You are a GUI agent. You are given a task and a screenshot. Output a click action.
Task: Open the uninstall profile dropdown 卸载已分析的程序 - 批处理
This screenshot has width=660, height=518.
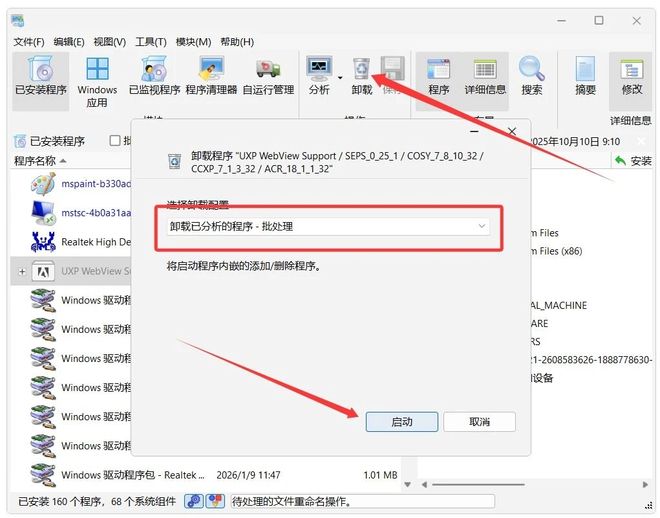point(328,226)
